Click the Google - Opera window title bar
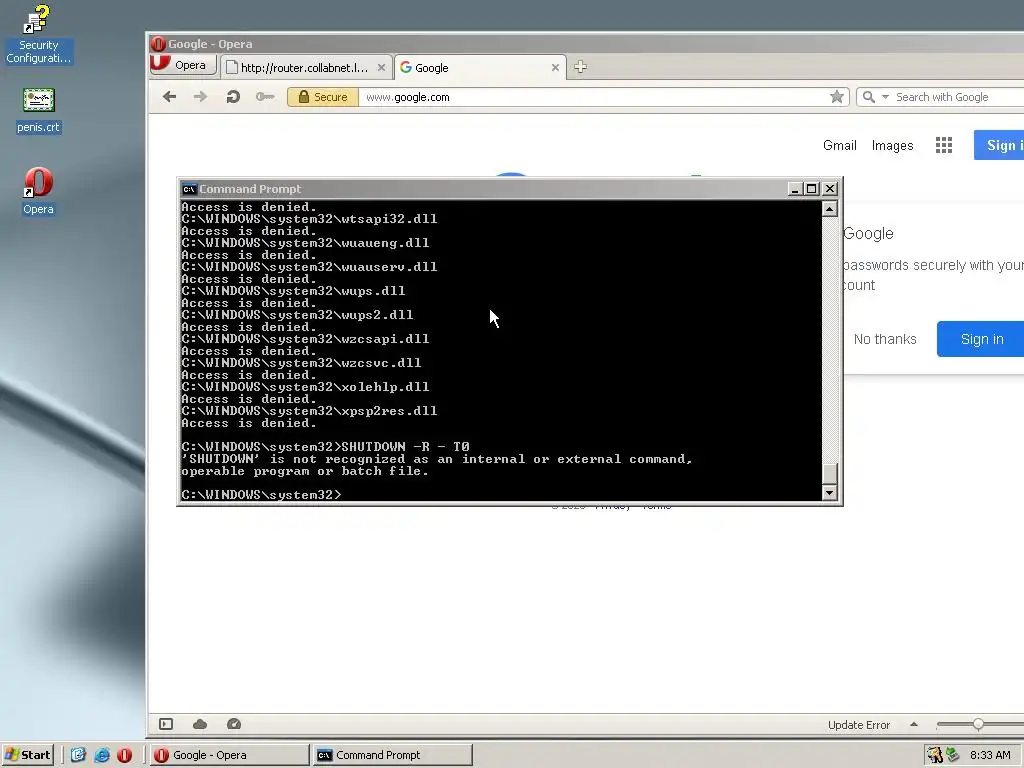Screen dimensions: 1024x768 (588, 44)
